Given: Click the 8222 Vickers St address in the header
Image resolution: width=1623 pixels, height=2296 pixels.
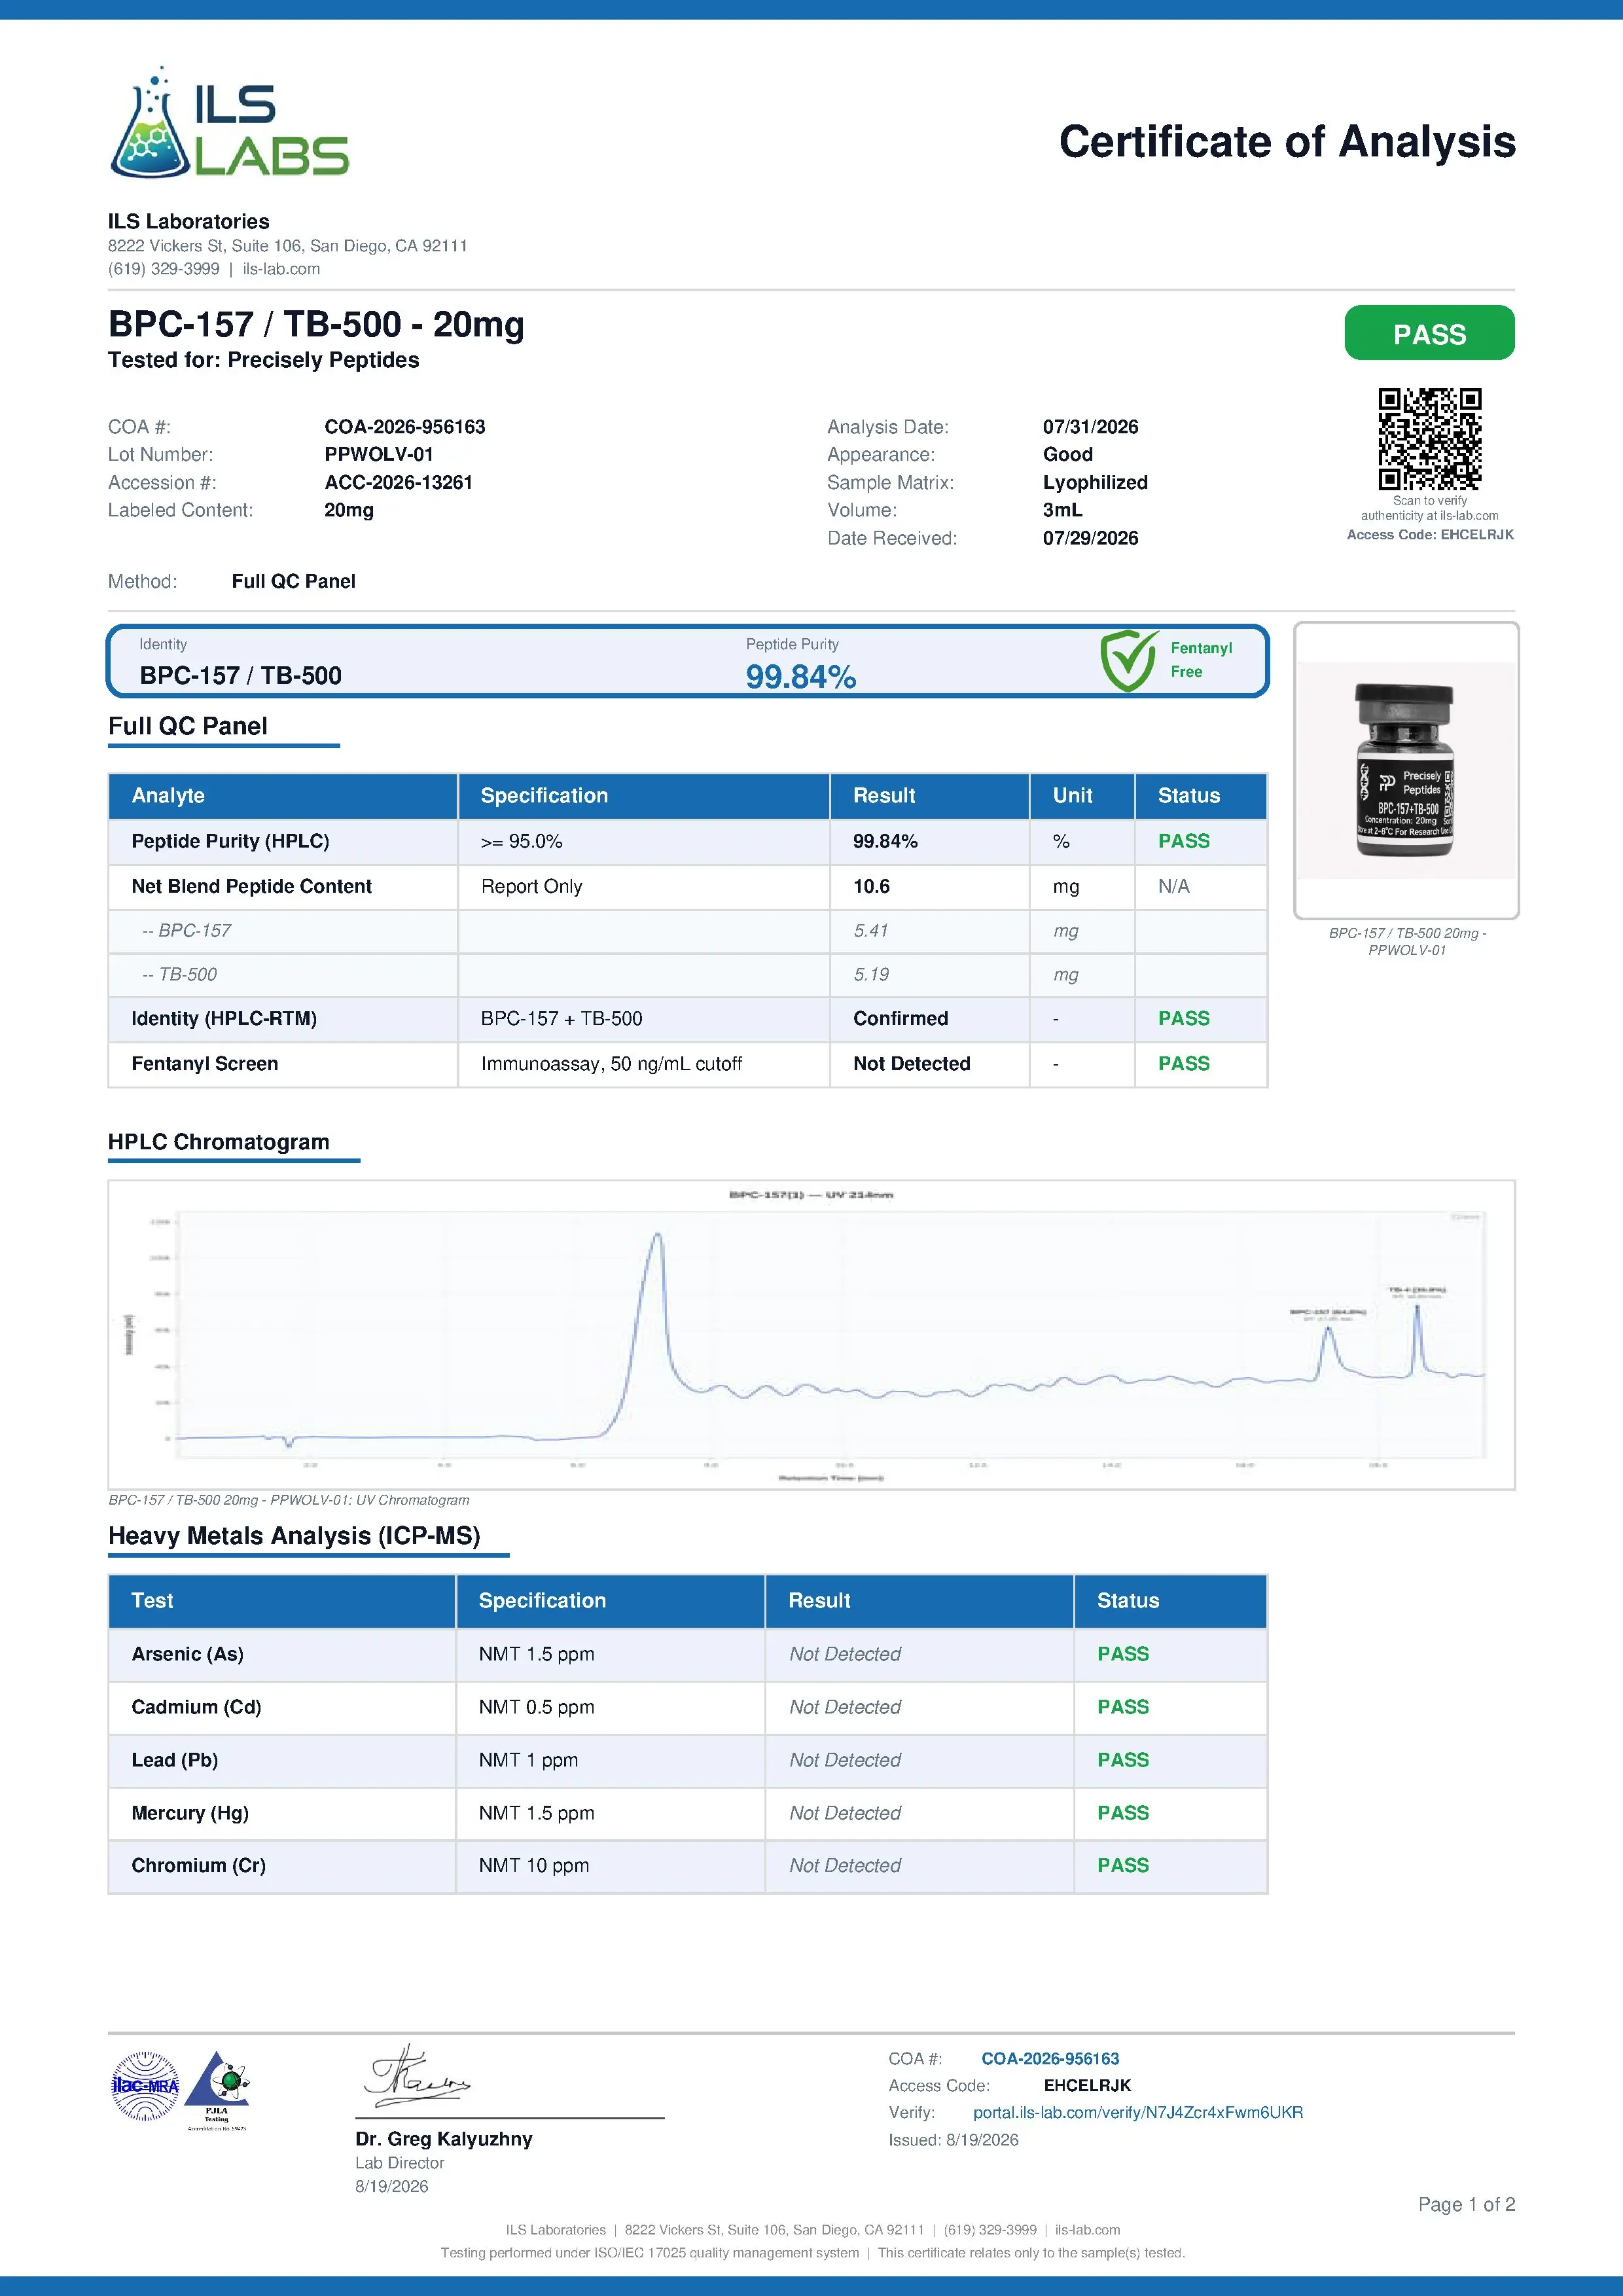Looking at the screenshot, I should (x=288, y=246).
